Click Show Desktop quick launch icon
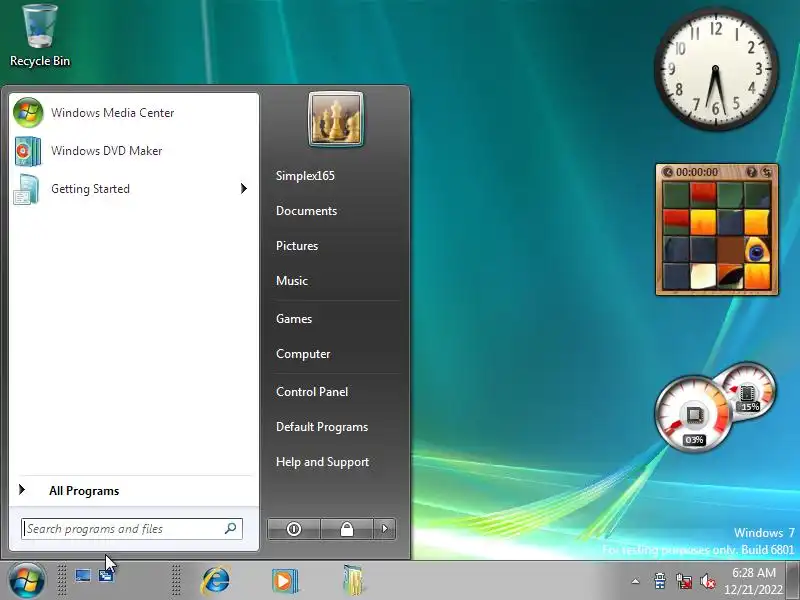 click(x=83, y=576)
